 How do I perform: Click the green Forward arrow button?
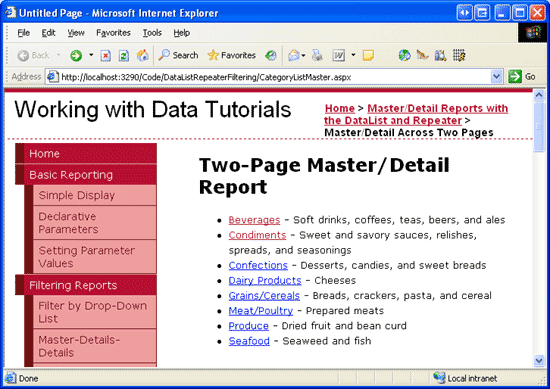point(76,55)
